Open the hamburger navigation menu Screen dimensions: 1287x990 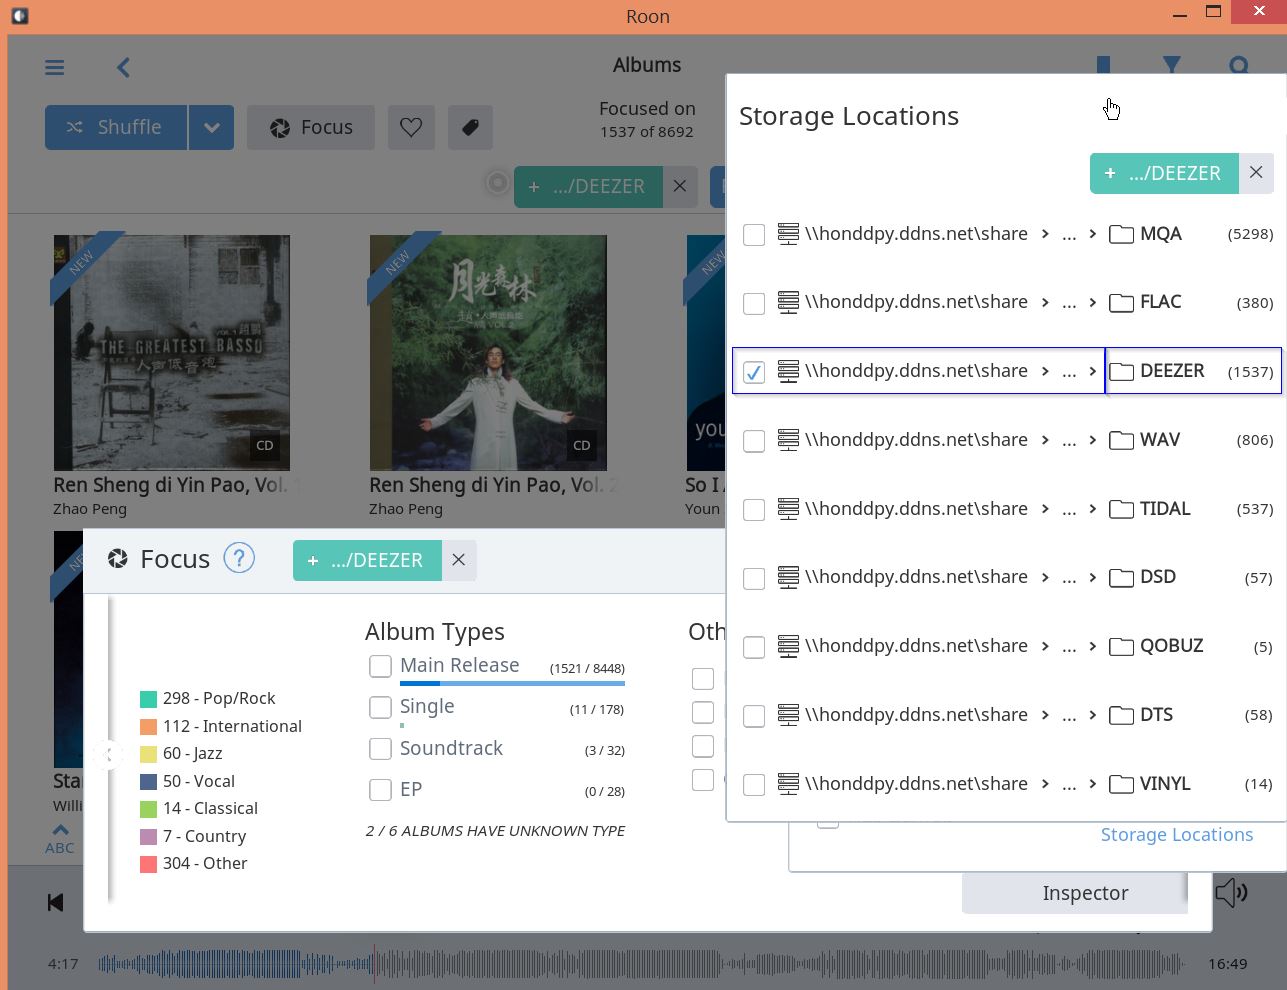coord(55,67)
